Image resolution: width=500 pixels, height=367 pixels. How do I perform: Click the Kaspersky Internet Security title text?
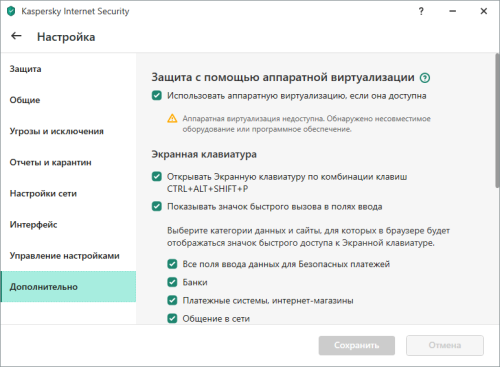(x=75, y=11)
